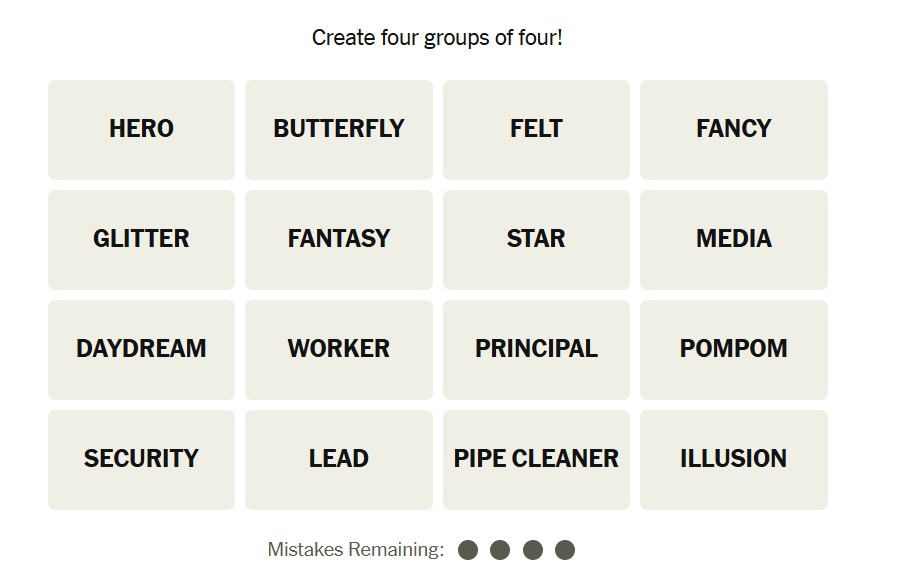Select the BUTTERFLY word tile

[338, 129]
